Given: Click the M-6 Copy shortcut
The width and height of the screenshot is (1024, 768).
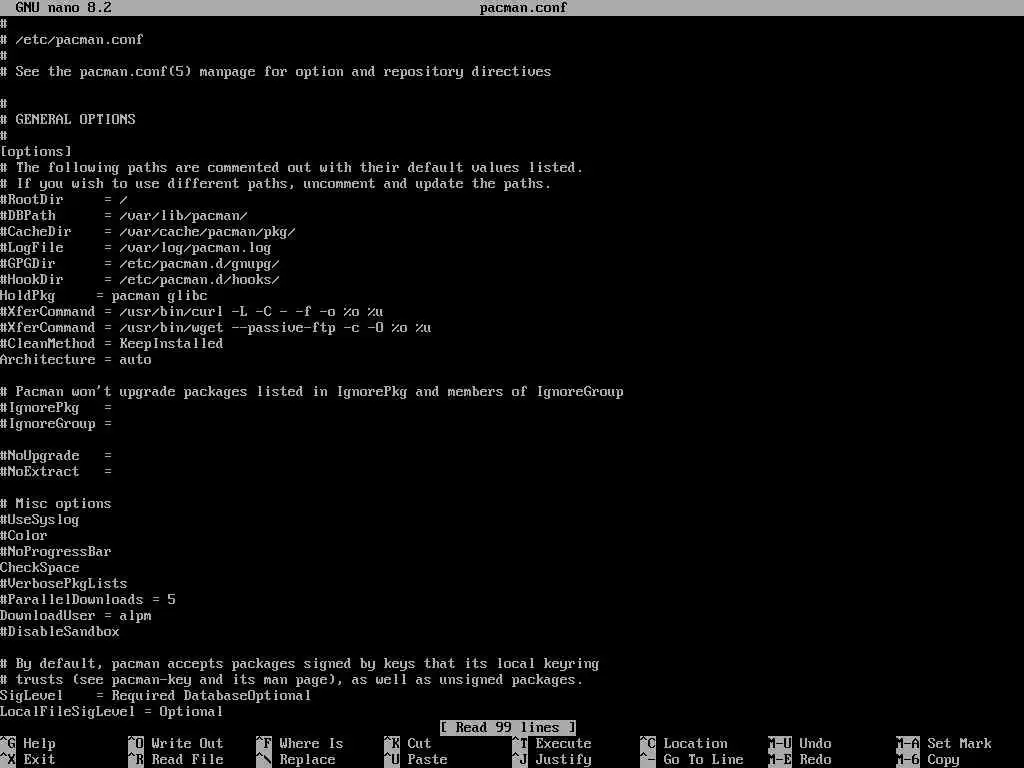Looking at the screenshot, I should tap(928, 760).
